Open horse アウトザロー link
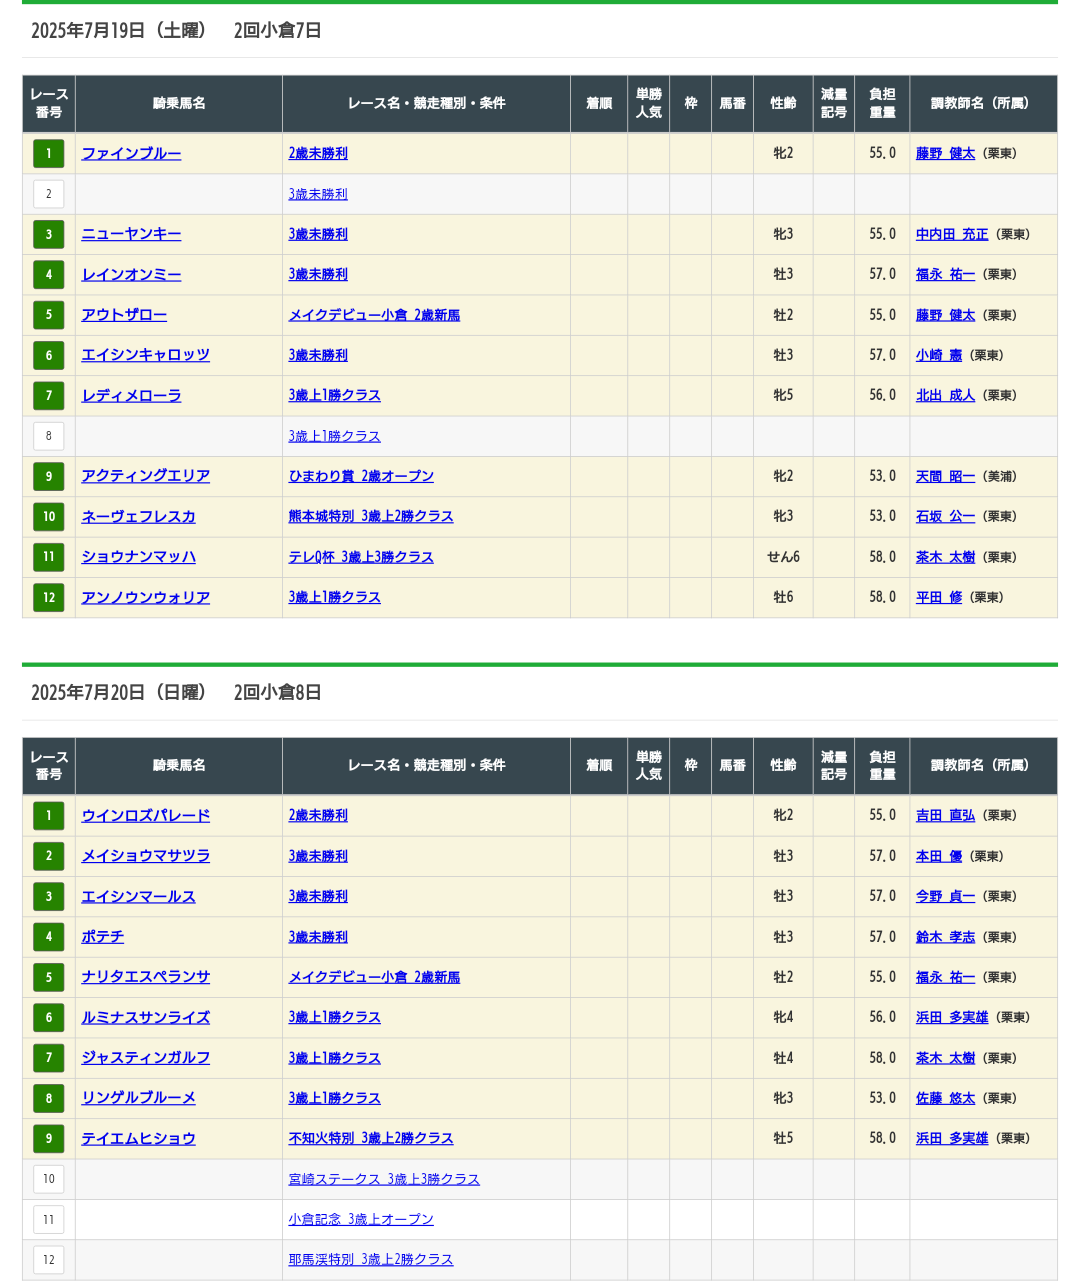This screenshot has height=1287, width=1080. (x=124, y=315)
